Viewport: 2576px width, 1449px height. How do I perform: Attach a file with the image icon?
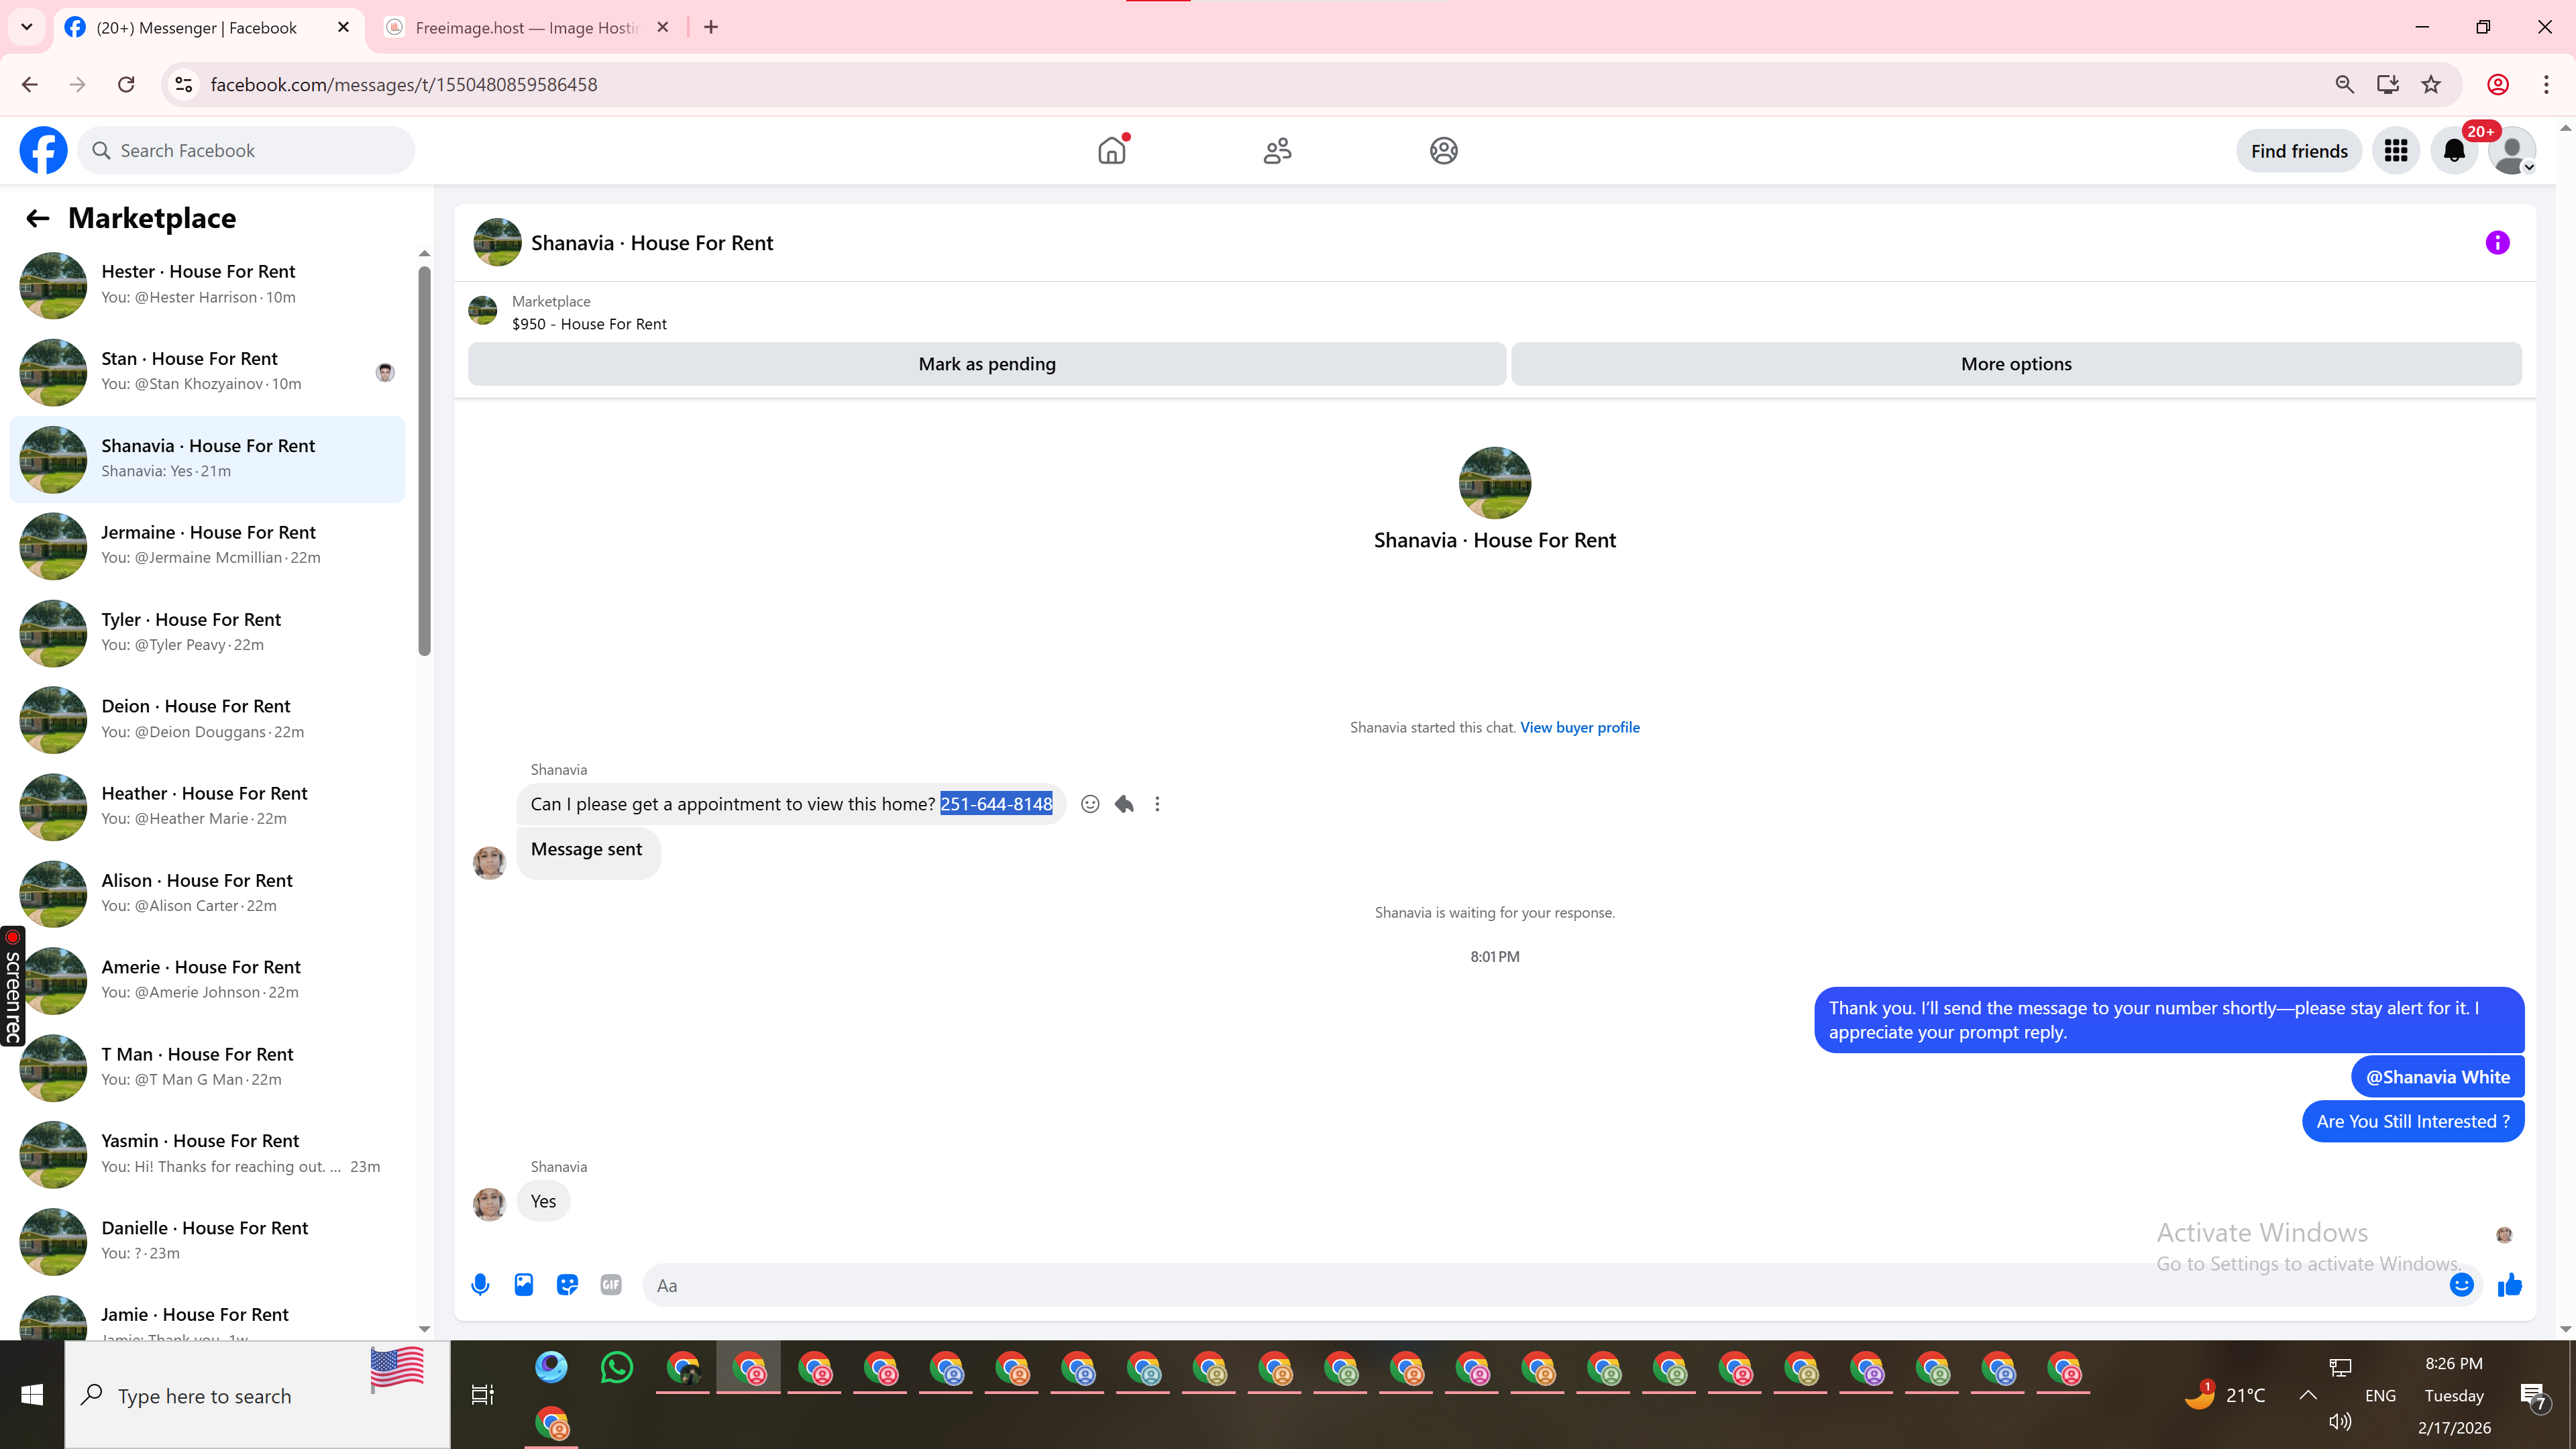[524, 1285]
